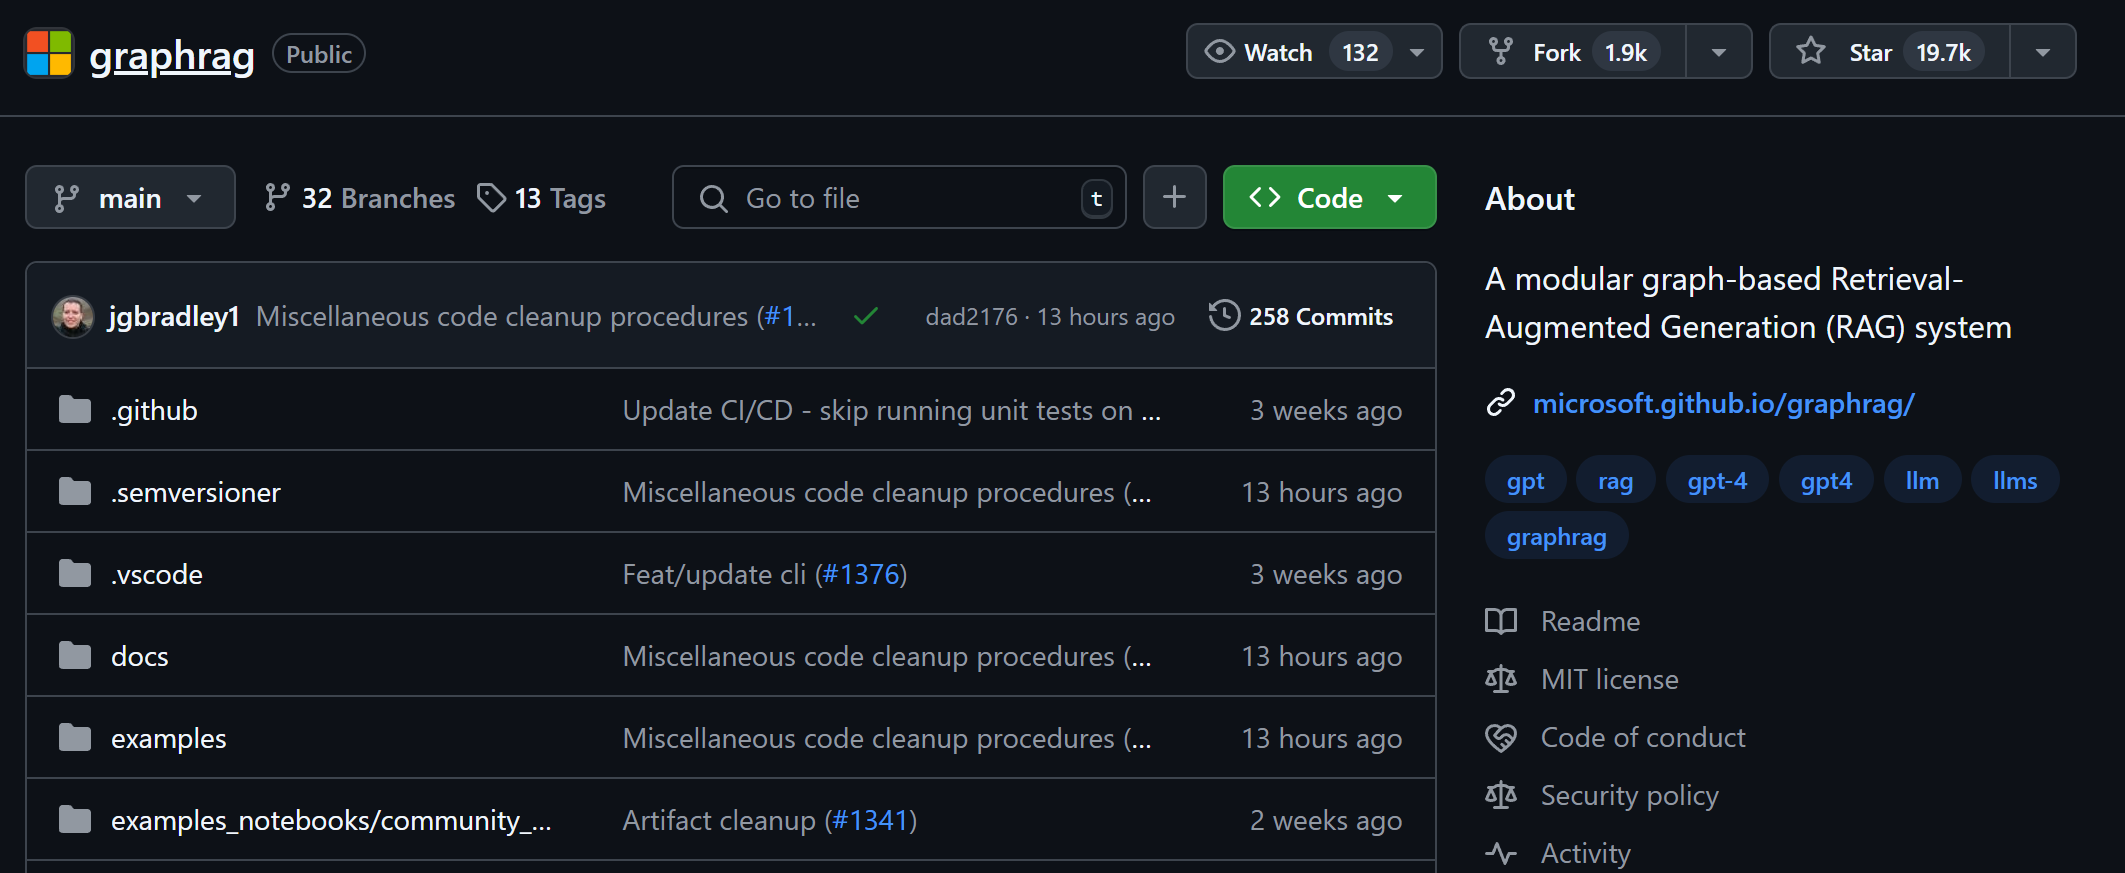
Task: View the 32 Branches link
Action: (x=359, y=198)
